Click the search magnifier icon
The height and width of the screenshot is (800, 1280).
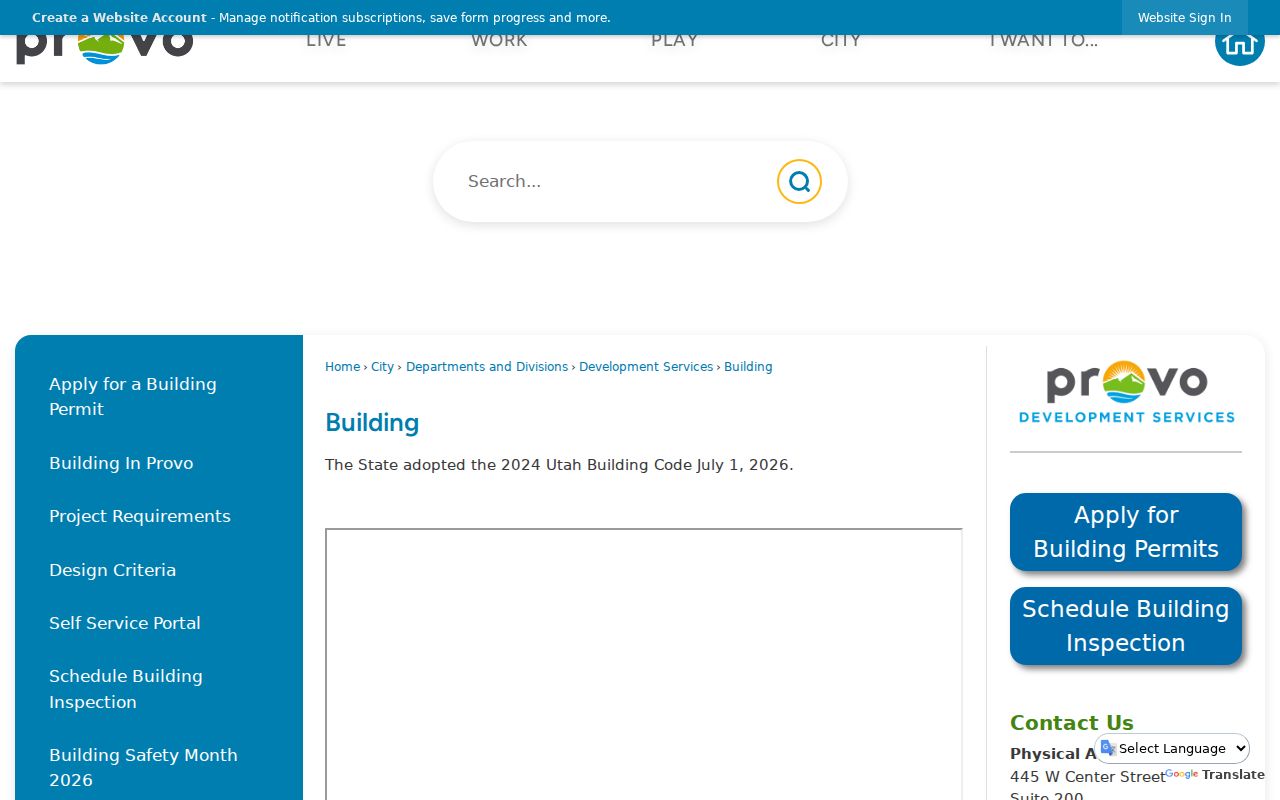[799, 181]
